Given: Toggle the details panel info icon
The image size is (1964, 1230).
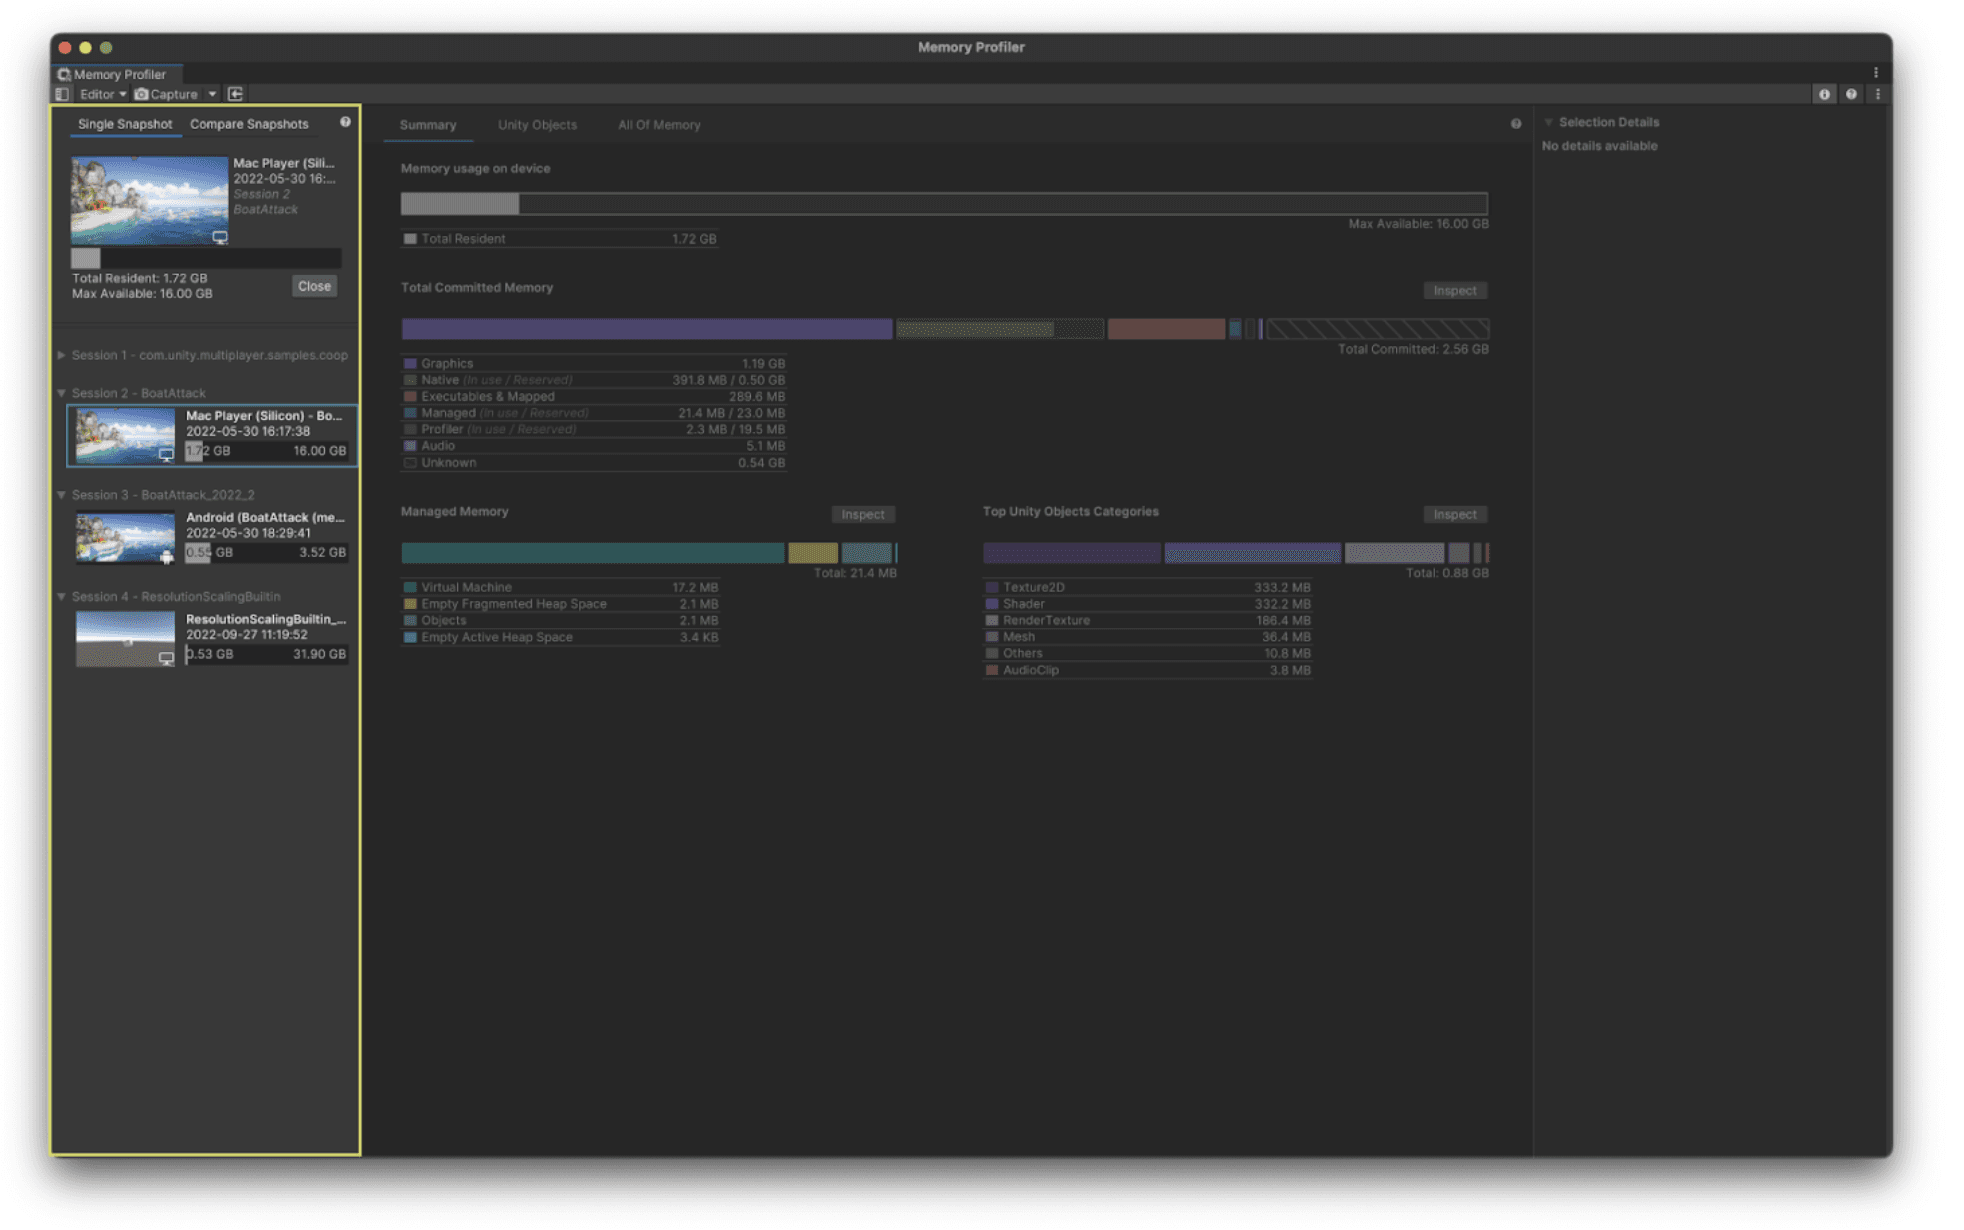Looking at the screenshot, I should (x=1824, y=94).
